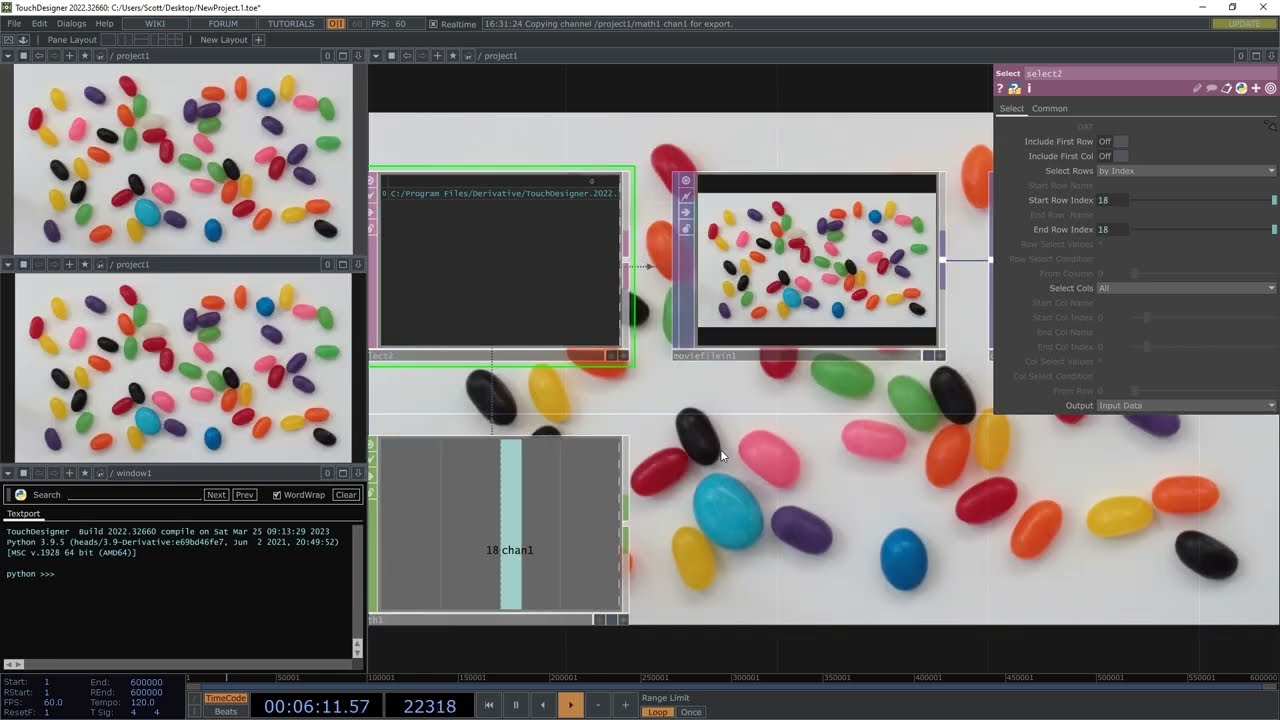
Task: Open pane type dropdown of top-left project1 pane
Action: pyautogui.click(x=8, y=56)
